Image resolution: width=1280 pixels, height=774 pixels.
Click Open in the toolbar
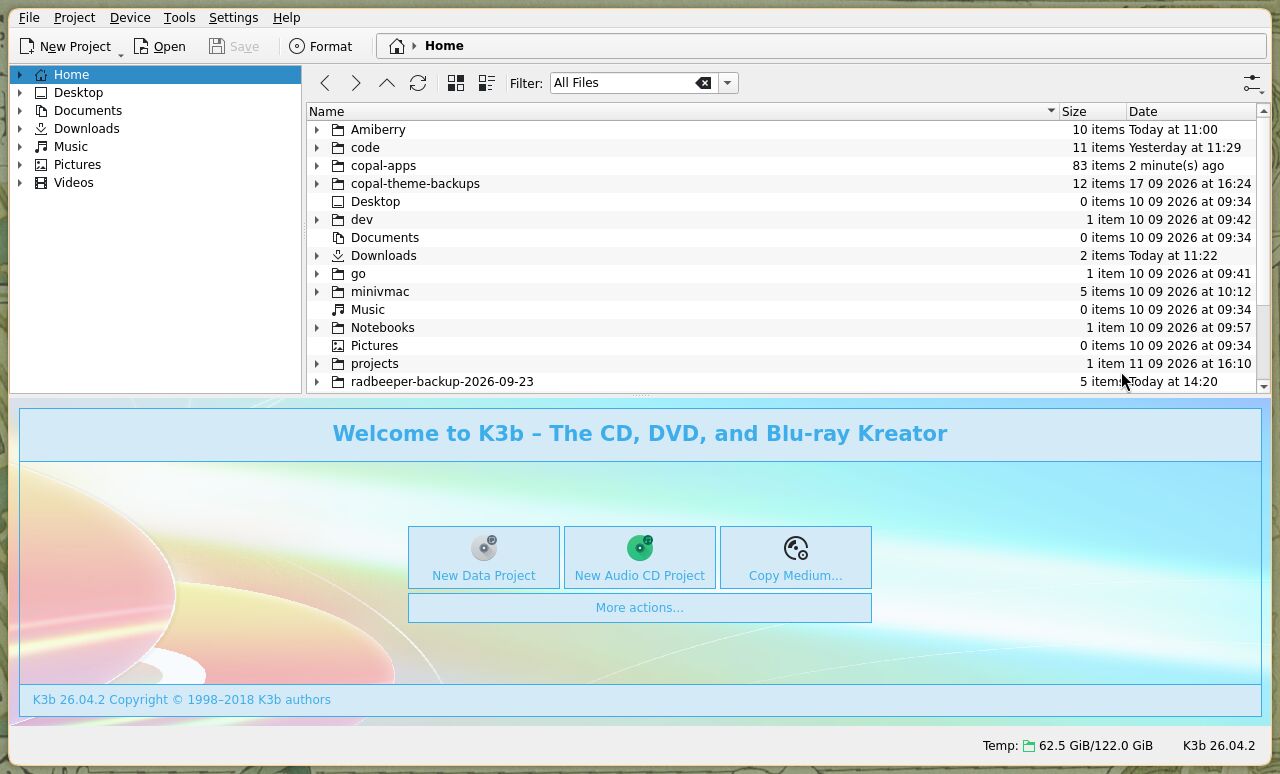tap(159, 46)
